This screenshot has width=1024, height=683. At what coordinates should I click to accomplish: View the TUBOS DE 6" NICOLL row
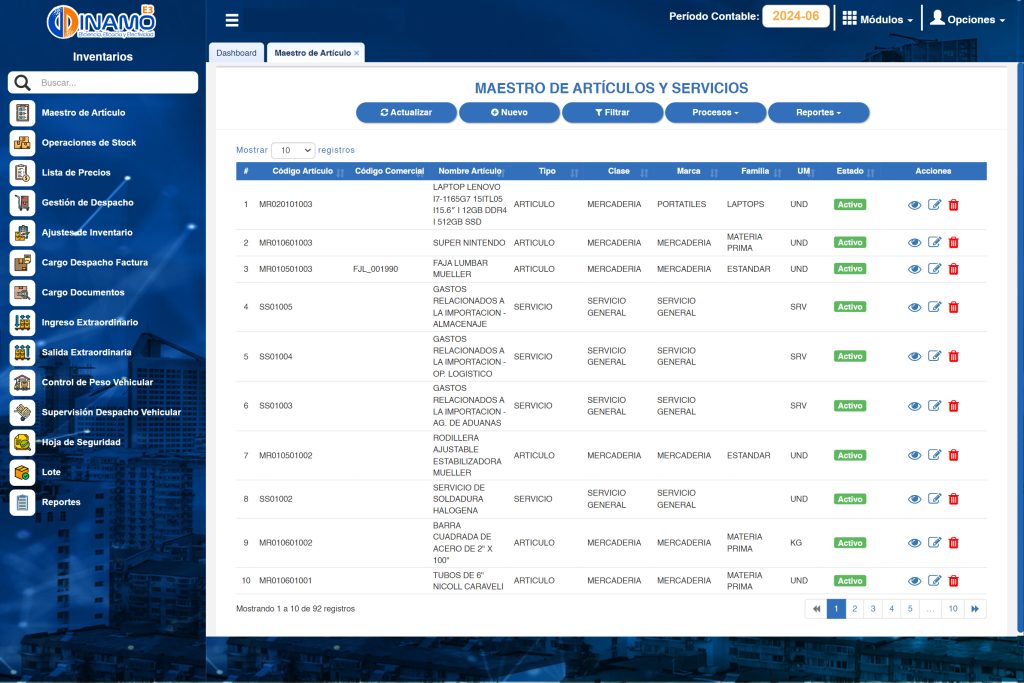(914, 581)
